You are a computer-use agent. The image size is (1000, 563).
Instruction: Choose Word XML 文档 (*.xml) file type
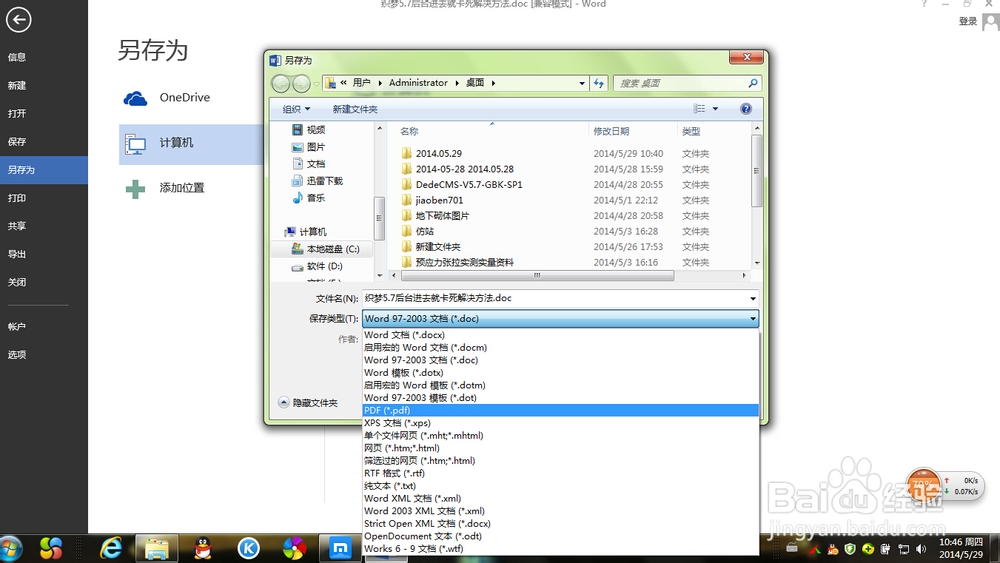(x=561, y=499)
